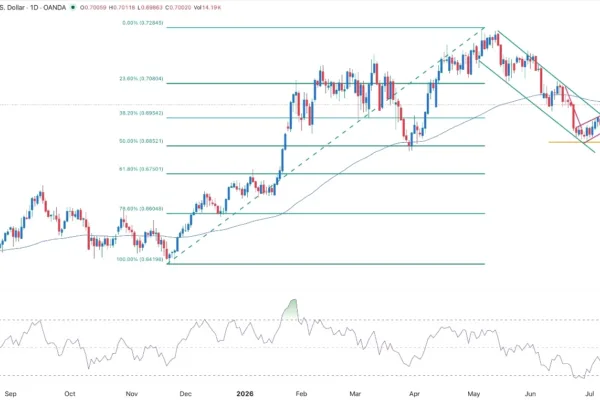Select the 61.80% (0.67501) Fibonacci label
Viewport: 600px width, 400px height.
tap(141, 169)
